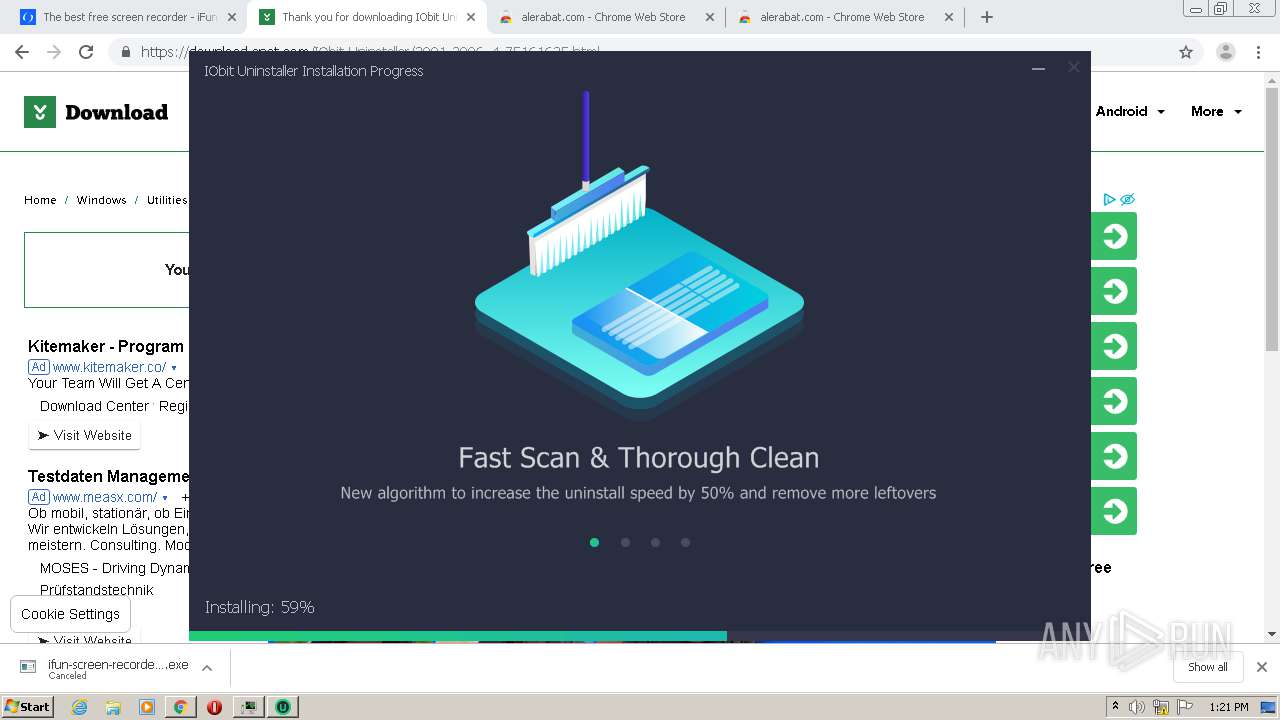Go to Windows breadcrumb
This screenshot has height=720, width=1280.
point(101,200)
